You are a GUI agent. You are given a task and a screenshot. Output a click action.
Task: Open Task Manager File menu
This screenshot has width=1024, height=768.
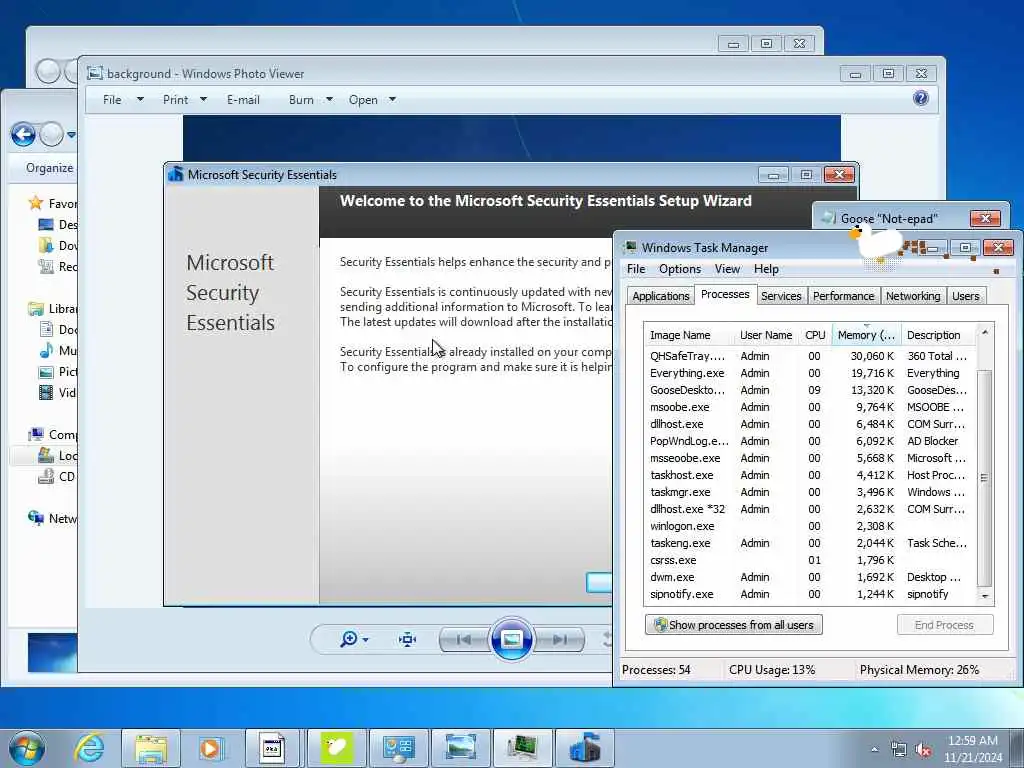click(635, 269)
